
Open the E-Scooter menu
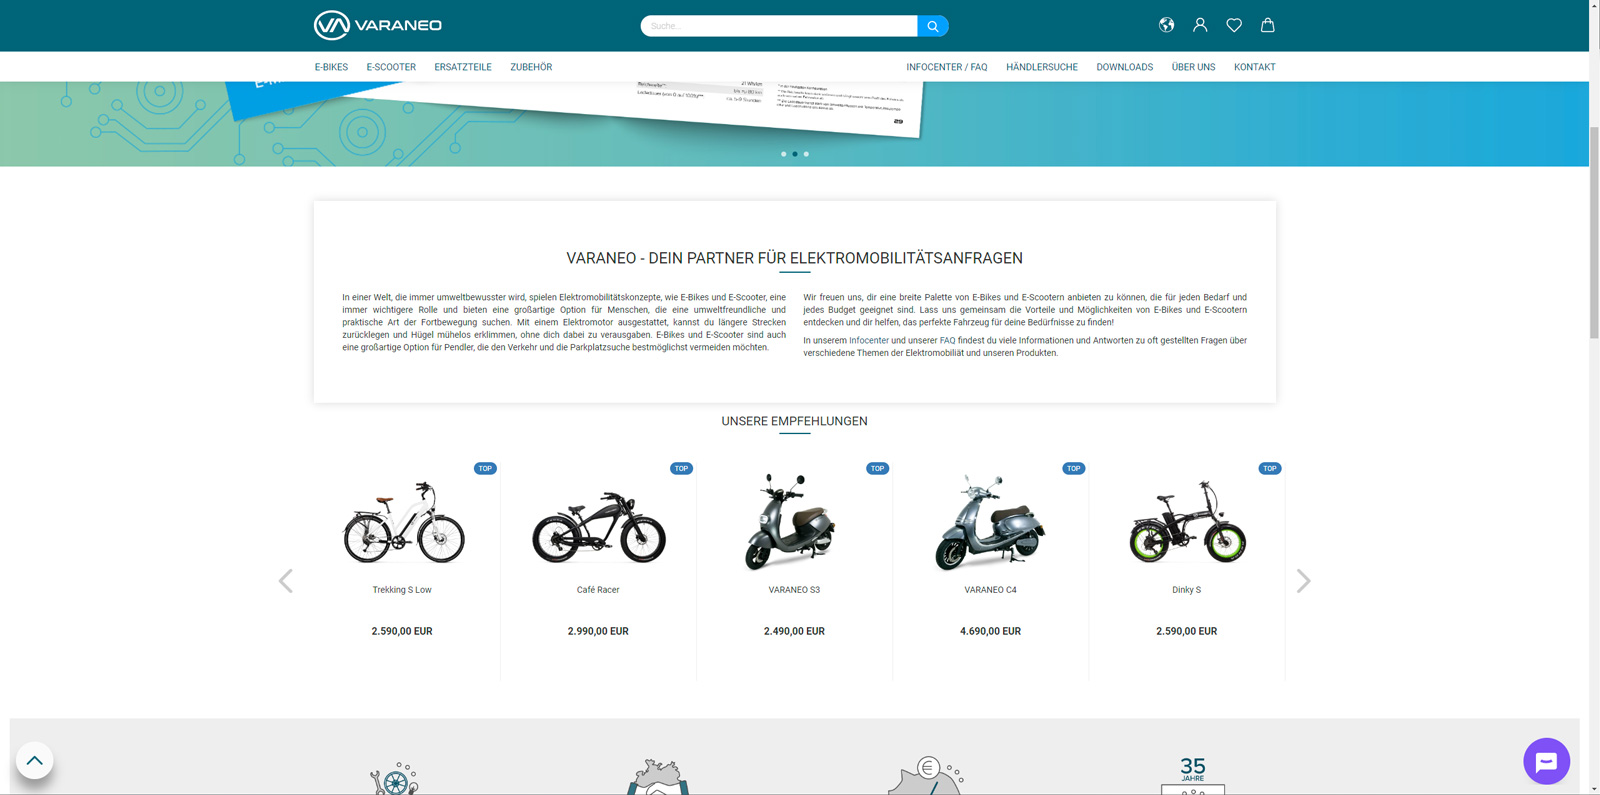[x=391, y=67]
